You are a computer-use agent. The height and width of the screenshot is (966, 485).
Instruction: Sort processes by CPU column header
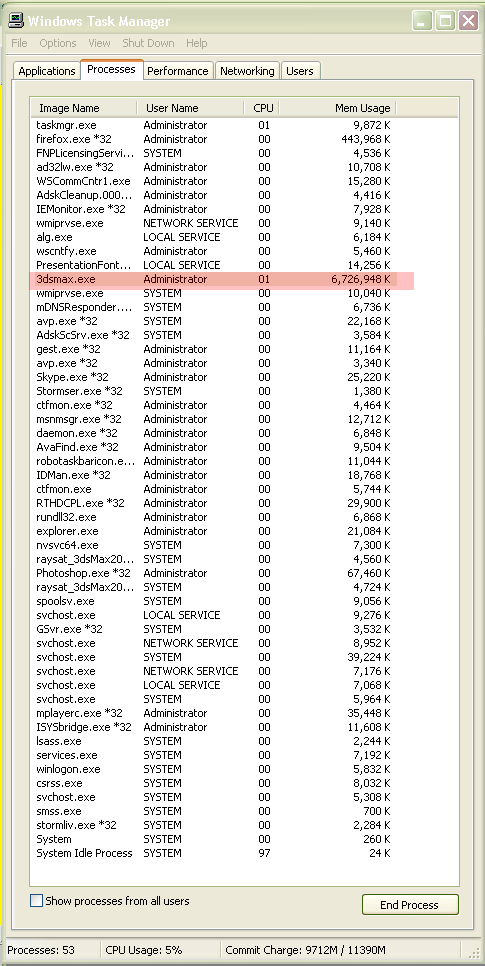(262, 108)
